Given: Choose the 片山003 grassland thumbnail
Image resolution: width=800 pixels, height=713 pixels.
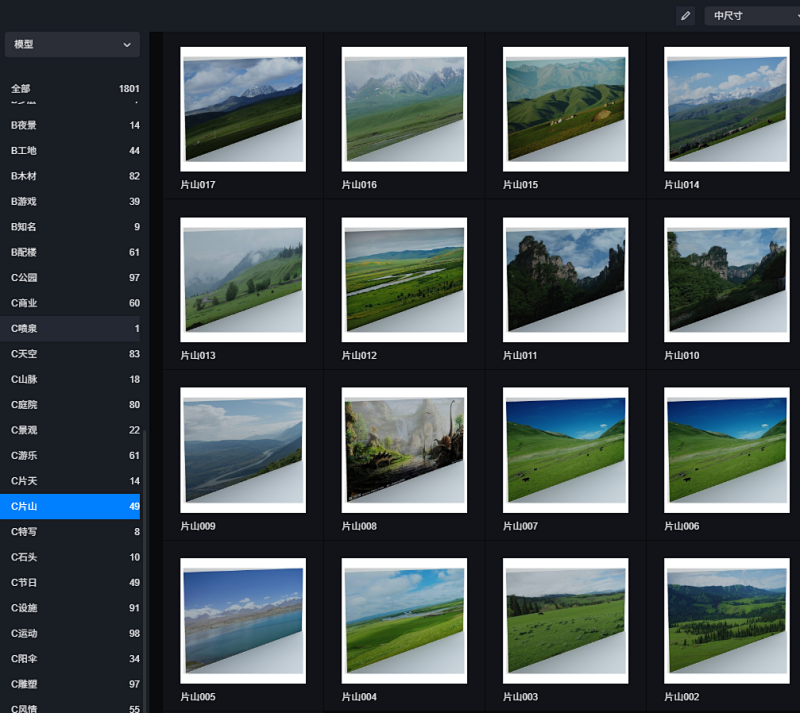Looking at the screenshot, I should pos(565,621).
